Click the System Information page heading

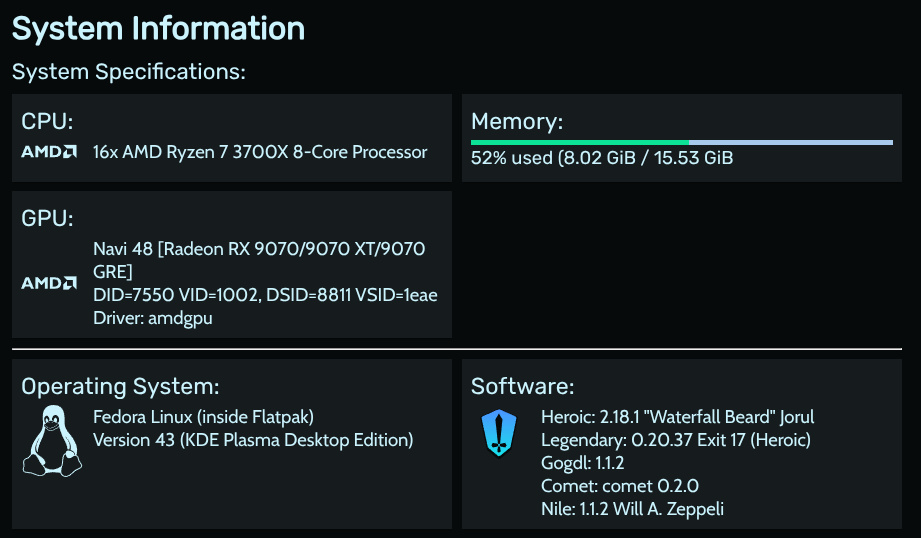tap(158, 28)
